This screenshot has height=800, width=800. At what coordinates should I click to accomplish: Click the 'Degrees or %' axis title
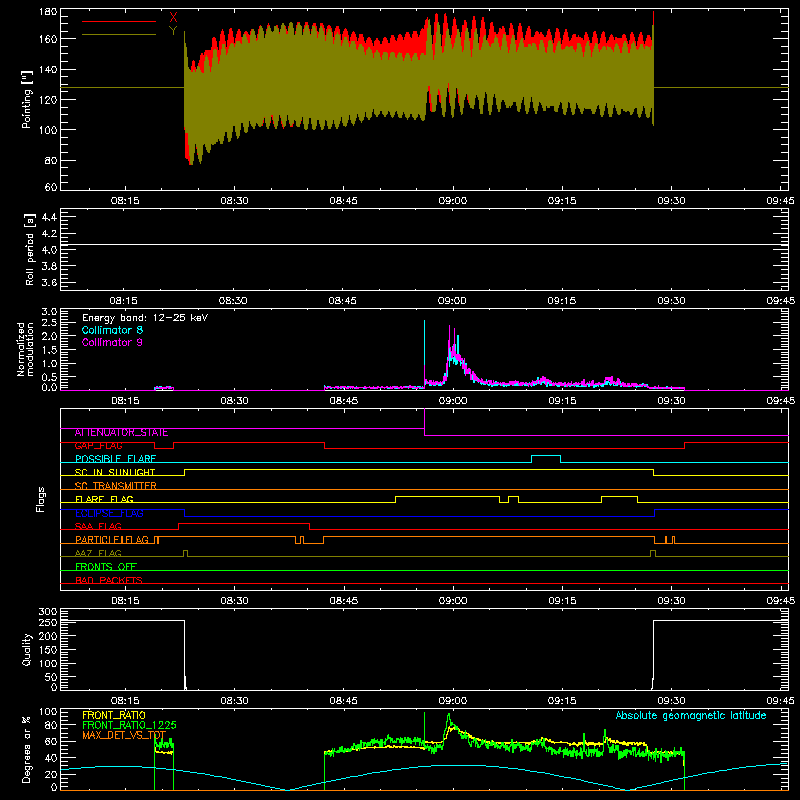point(27,749)
